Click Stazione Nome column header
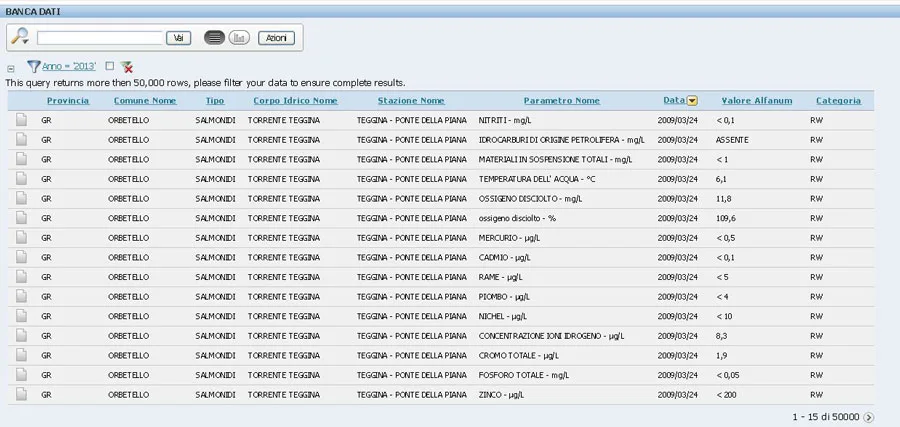900x427 pixels. (x=411, y=100)
